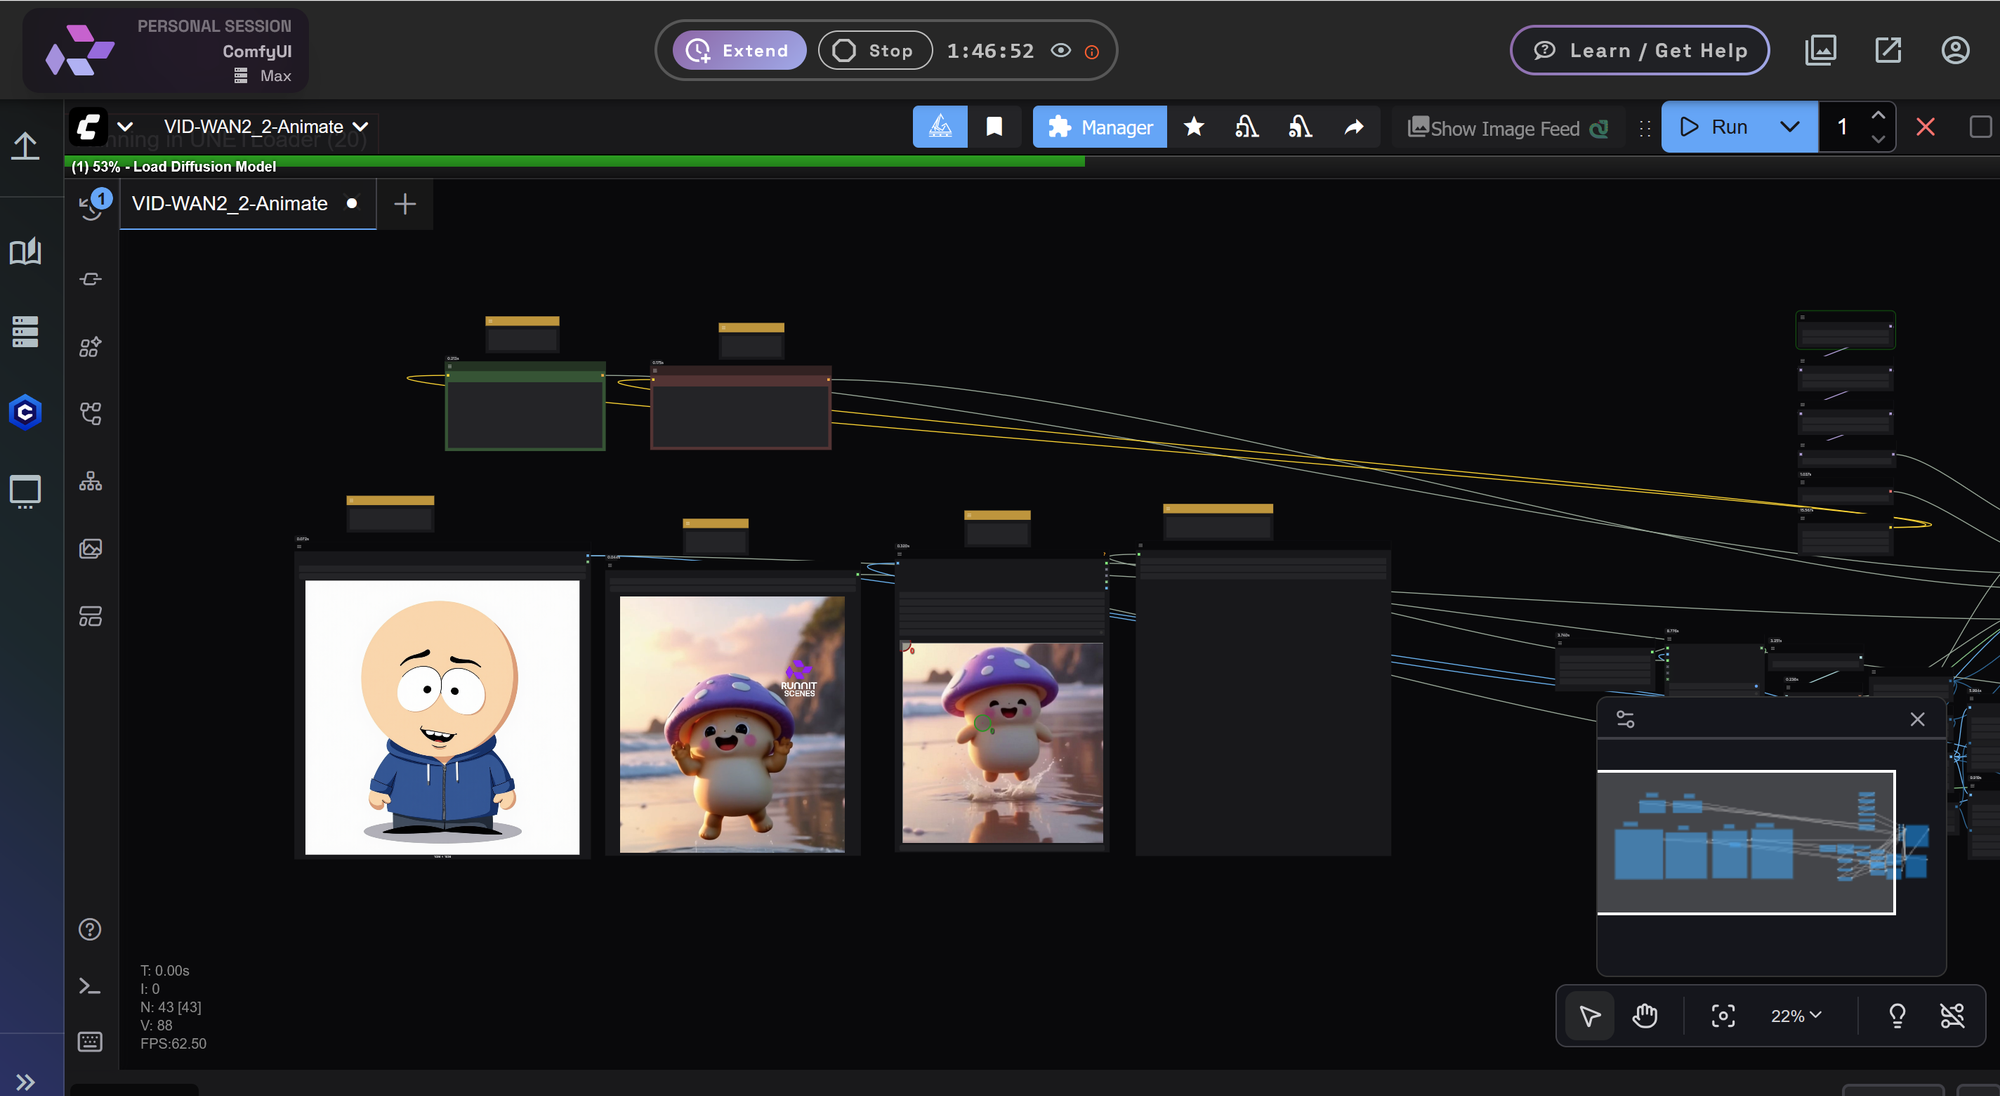Expand VID-WAN2_2-Animate workflow title dropdown
2000x1096 pixels.
[x=361, y=127]
